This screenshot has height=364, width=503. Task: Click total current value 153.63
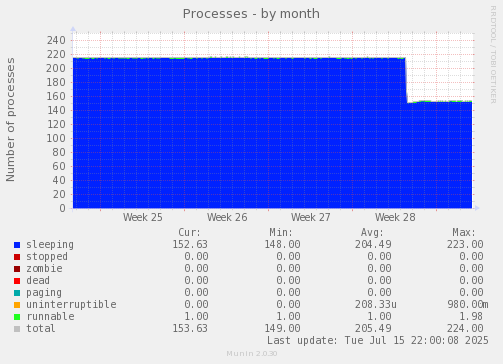click(x=190, y=329)
